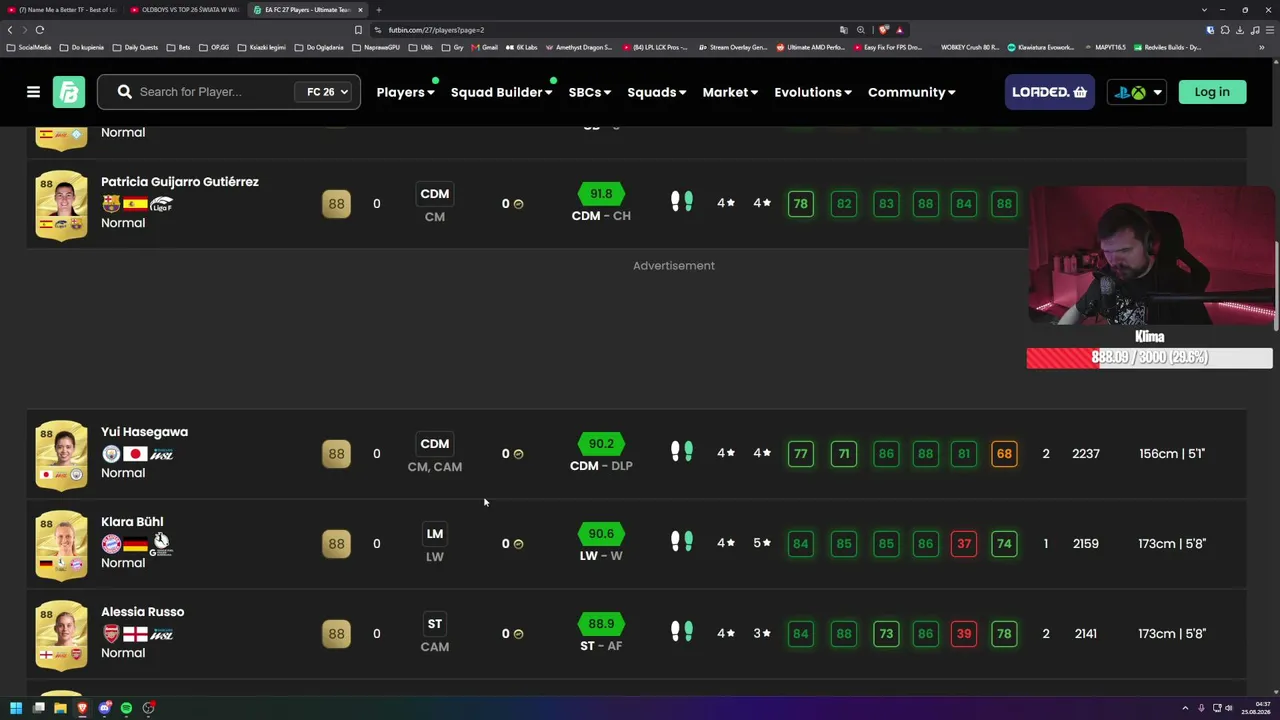Click the coin icon in Klara Bühl's row

pyautogui.click(x=518, y=544)
